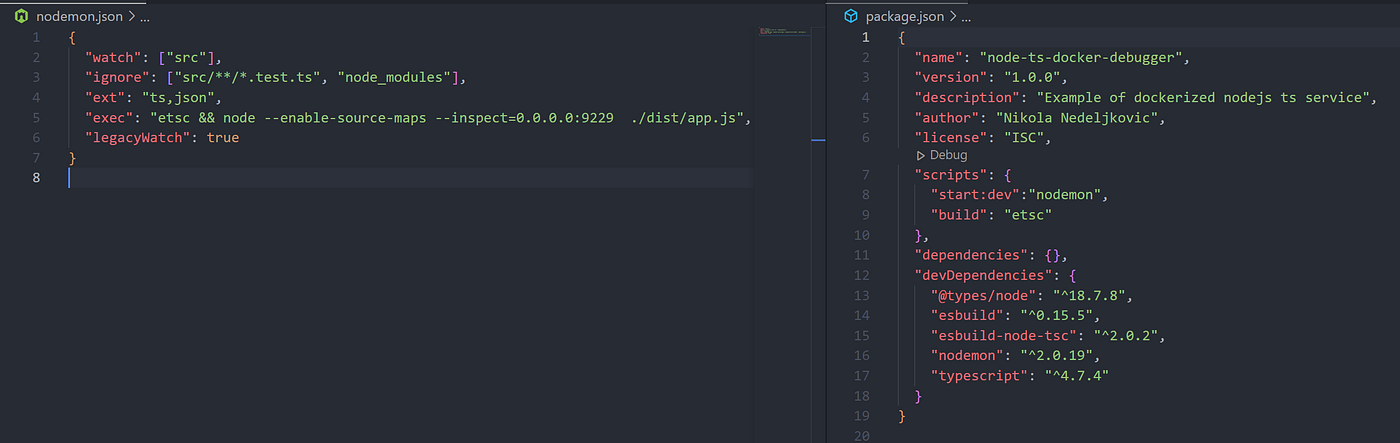Select line number 5 in nodemon.json

point(35,117)
